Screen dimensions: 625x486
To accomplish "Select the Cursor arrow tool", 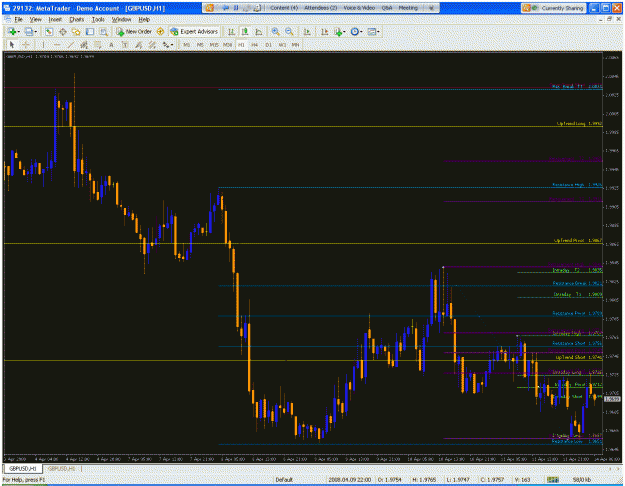I will [12, 45].
